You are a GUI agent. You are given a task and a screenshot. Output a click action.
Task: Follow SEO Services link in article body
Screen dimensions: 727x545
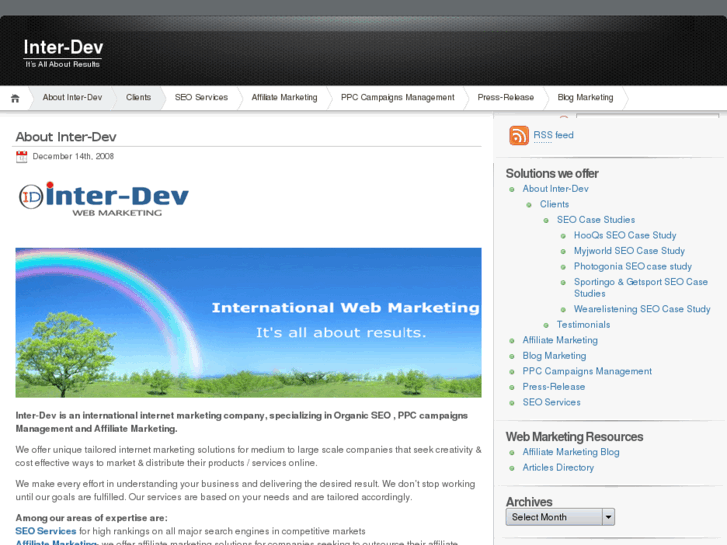click(x=45, y=531)
